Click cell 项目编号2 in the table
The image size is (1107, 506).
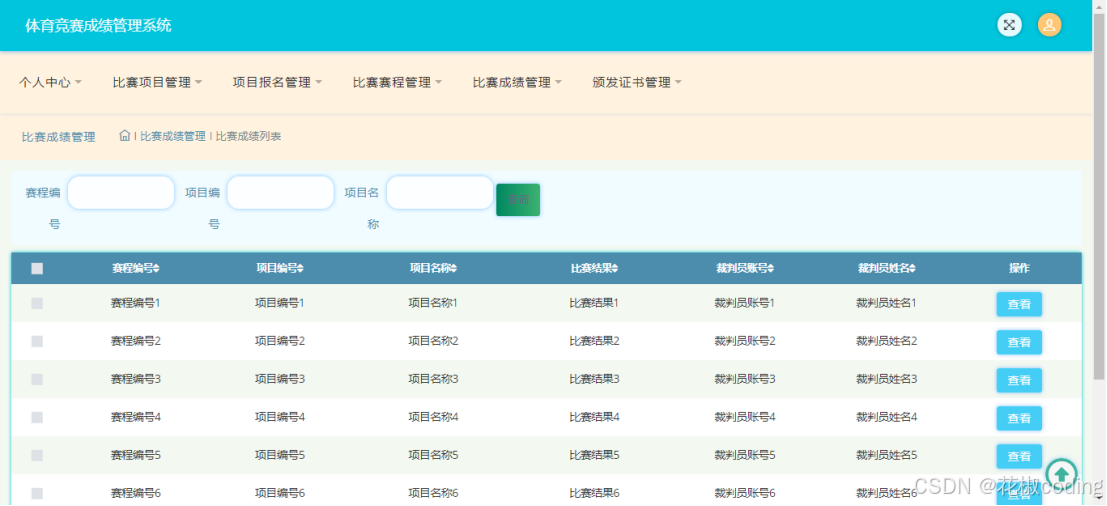(x=280, y=342)
